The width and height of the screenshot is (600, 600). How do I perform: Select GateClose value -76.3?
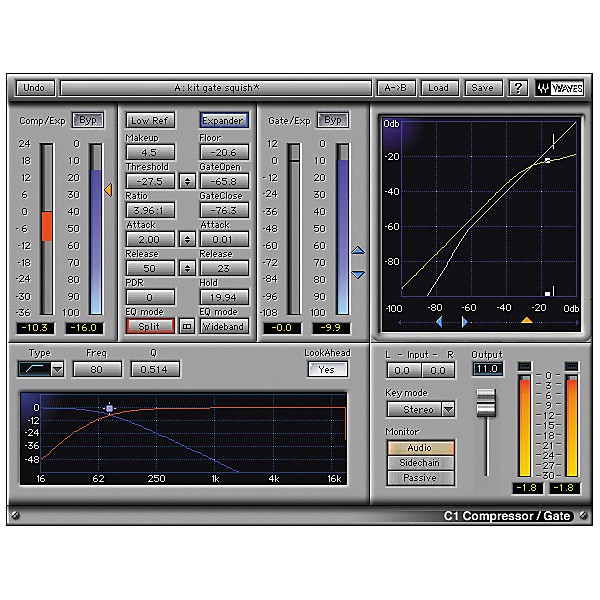coord(224,210)
